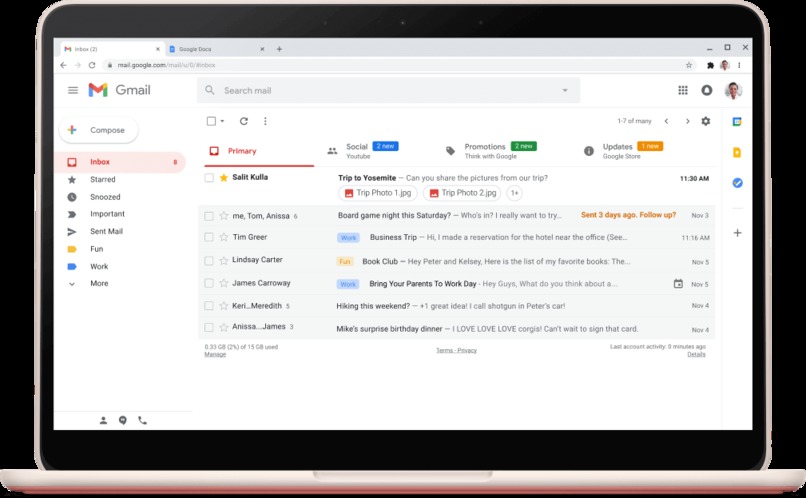Select the Lindsay Carter email checkbox
Viewport: 806px width, 498px height.
coord(209,261)
